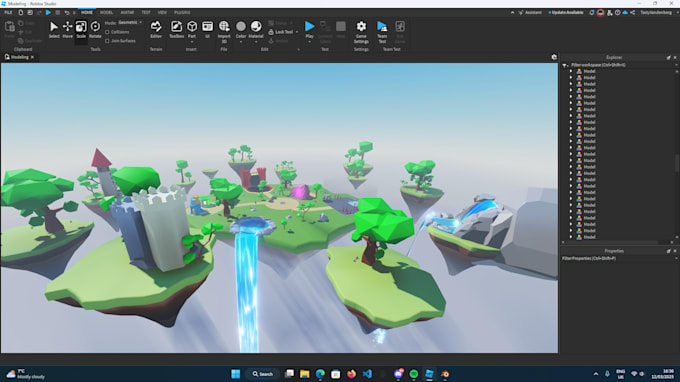
Task: Open the FILE menu
Action: pyautogui.click(x=8, y=13)
